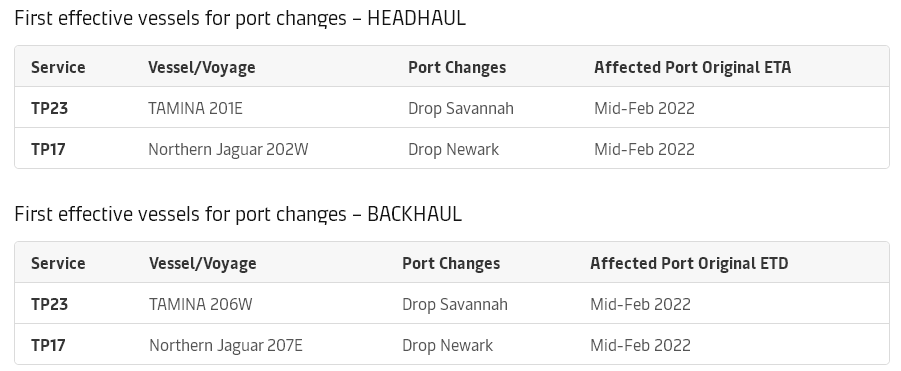The image size is (901, 371).
Task: Select Drop Newark in BACKHAUL table
Action: tap(448, 345)
